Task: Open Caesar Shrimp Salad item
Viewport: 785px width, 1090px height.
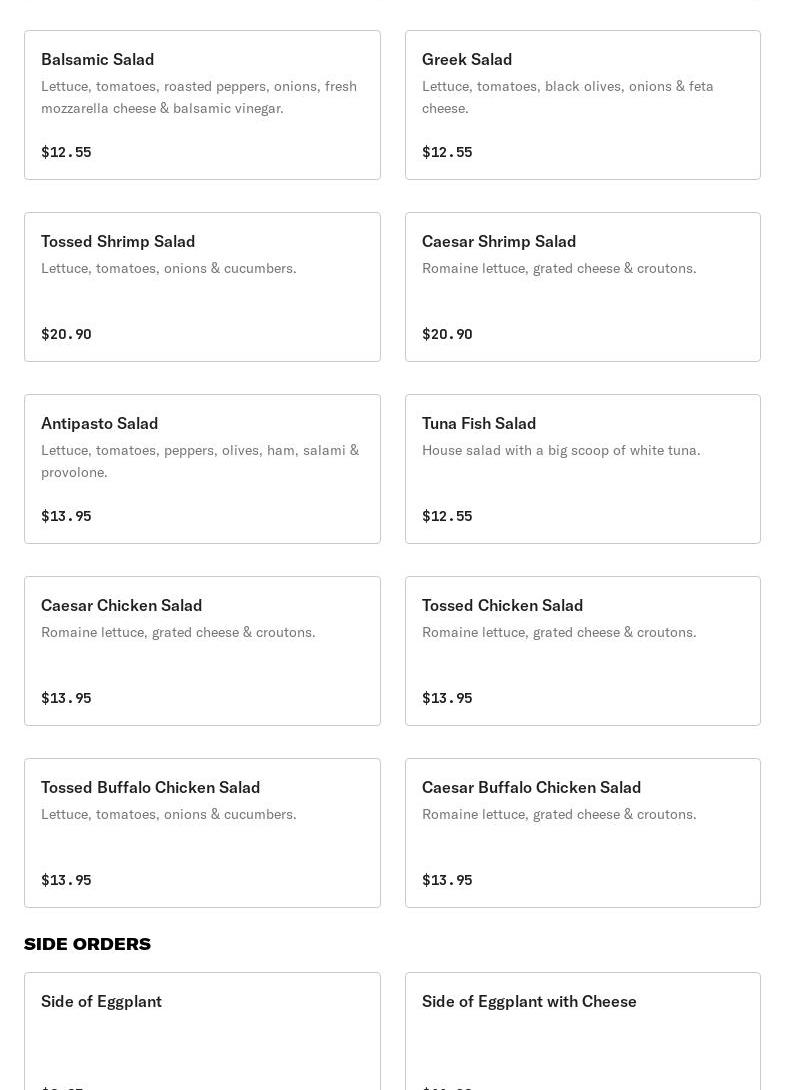Action: (583, 287)
